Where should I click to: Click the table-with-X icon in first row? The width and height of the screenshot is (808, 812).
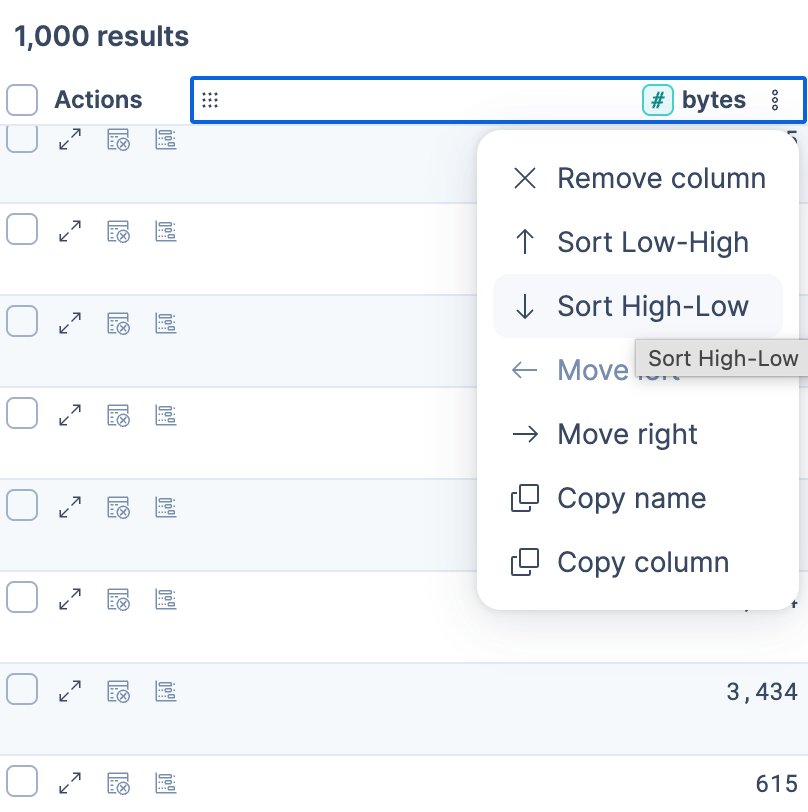pos(119,139)
